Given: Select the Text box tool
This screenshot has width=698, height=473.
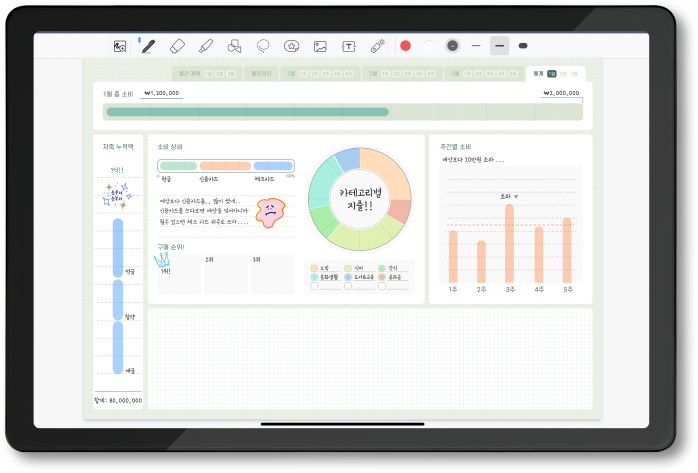Looking at the screenshot, I should tap(349, 46).
